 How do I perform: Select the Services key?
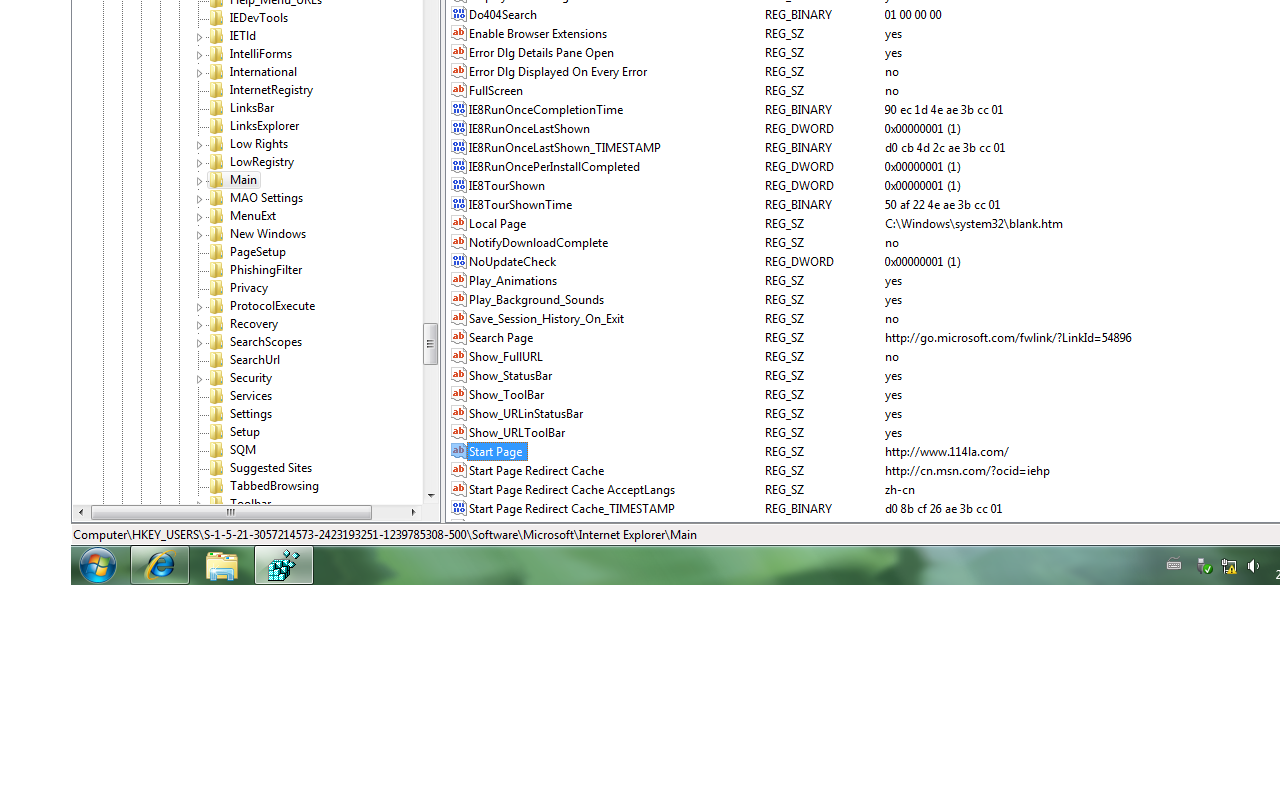pos(250,396)
